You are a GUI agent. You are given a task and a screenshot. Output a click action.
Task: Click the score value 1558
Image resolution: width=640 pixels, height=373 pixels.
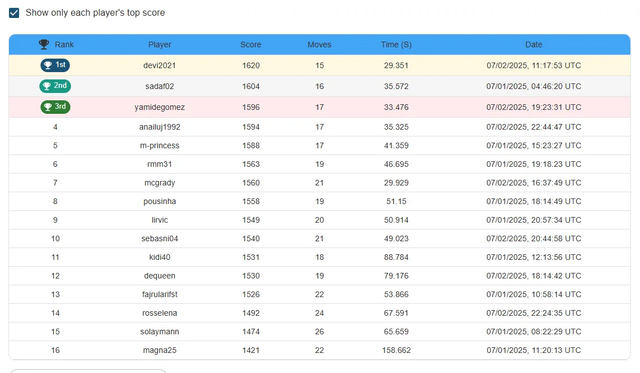click(251, 201)
